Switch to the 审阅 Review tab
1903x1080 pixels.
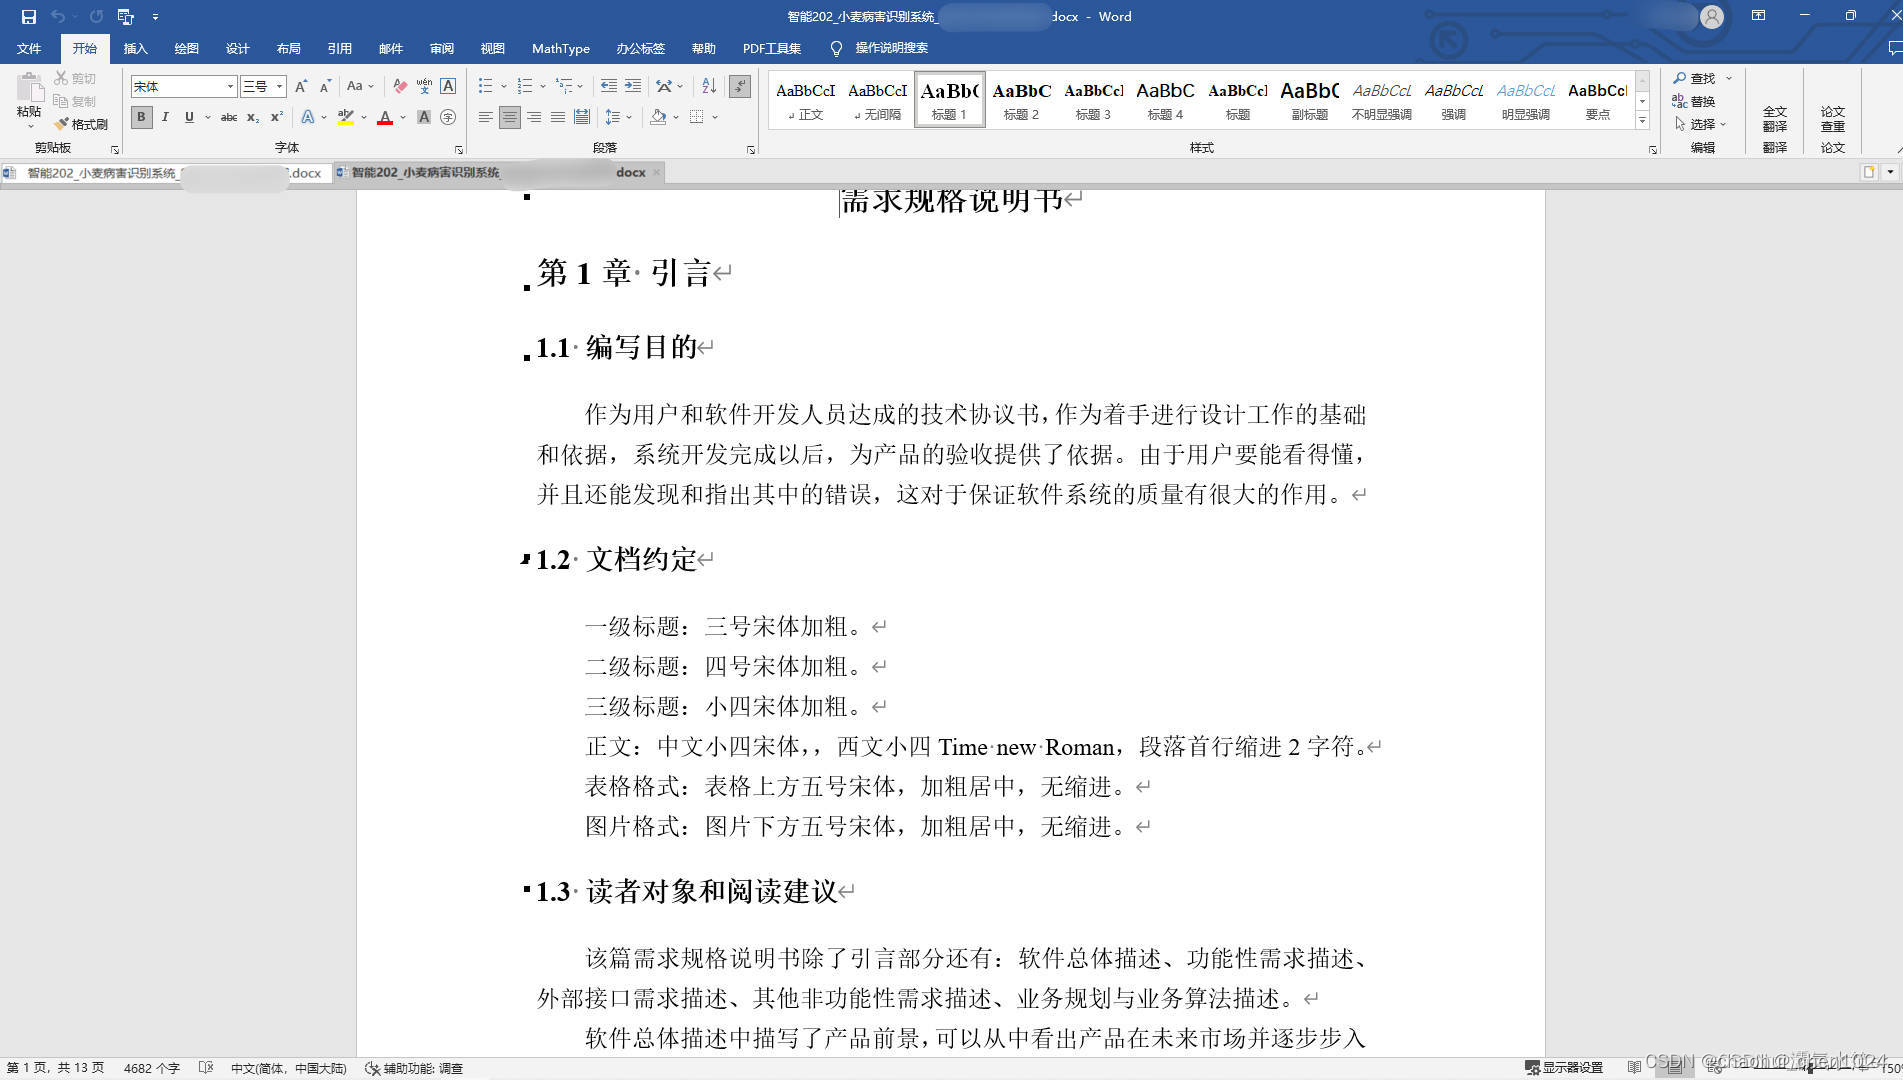(441, 48)
